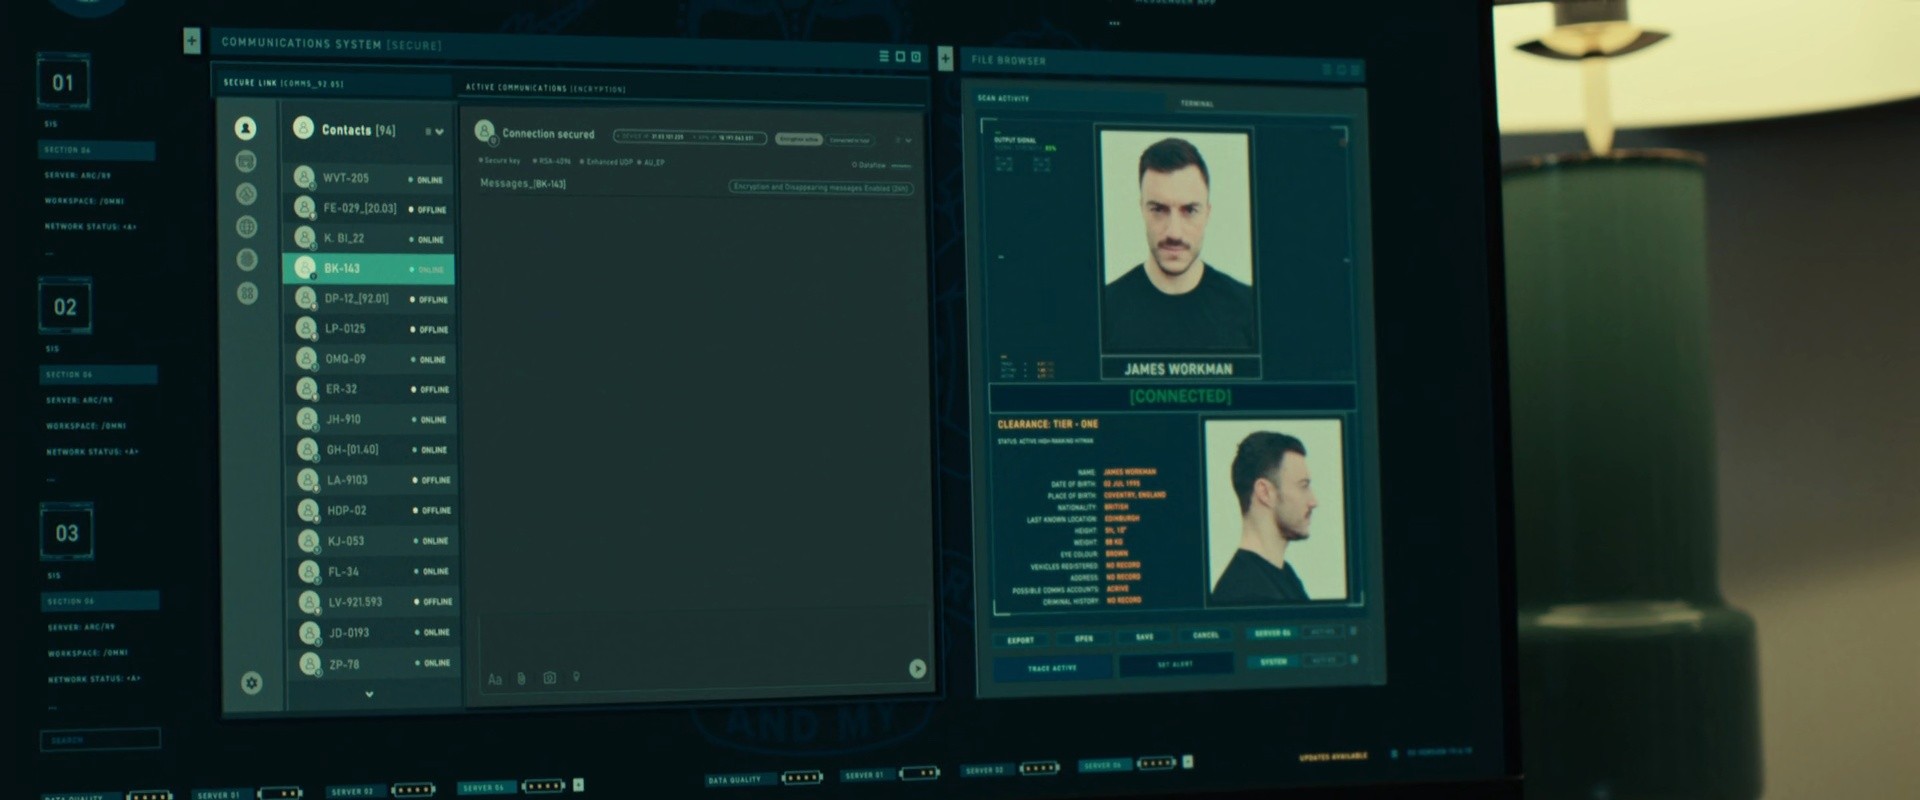This screenshot has width=1920, height=800.
Task: Switch to the Terminal tab
Action: pyautogui.click(x=1196, y=103)
